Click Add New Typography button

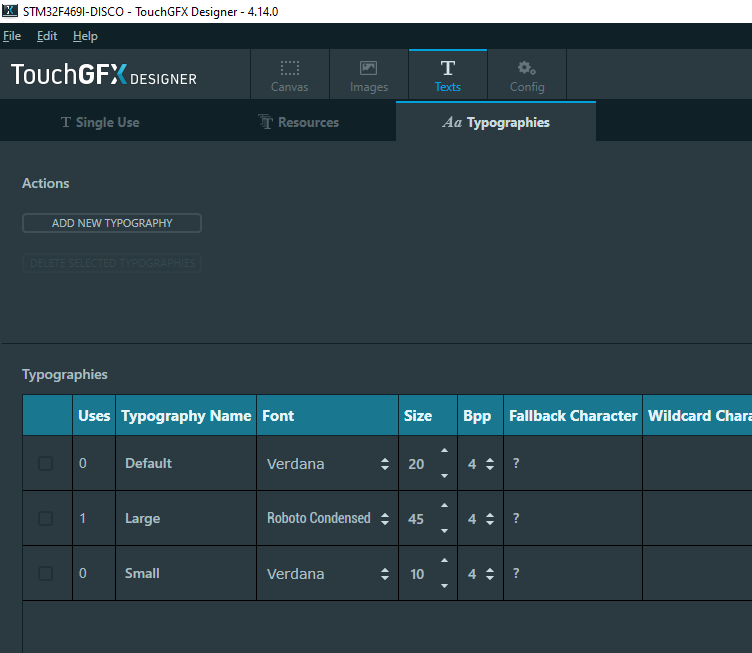click(x=112, y=223)
